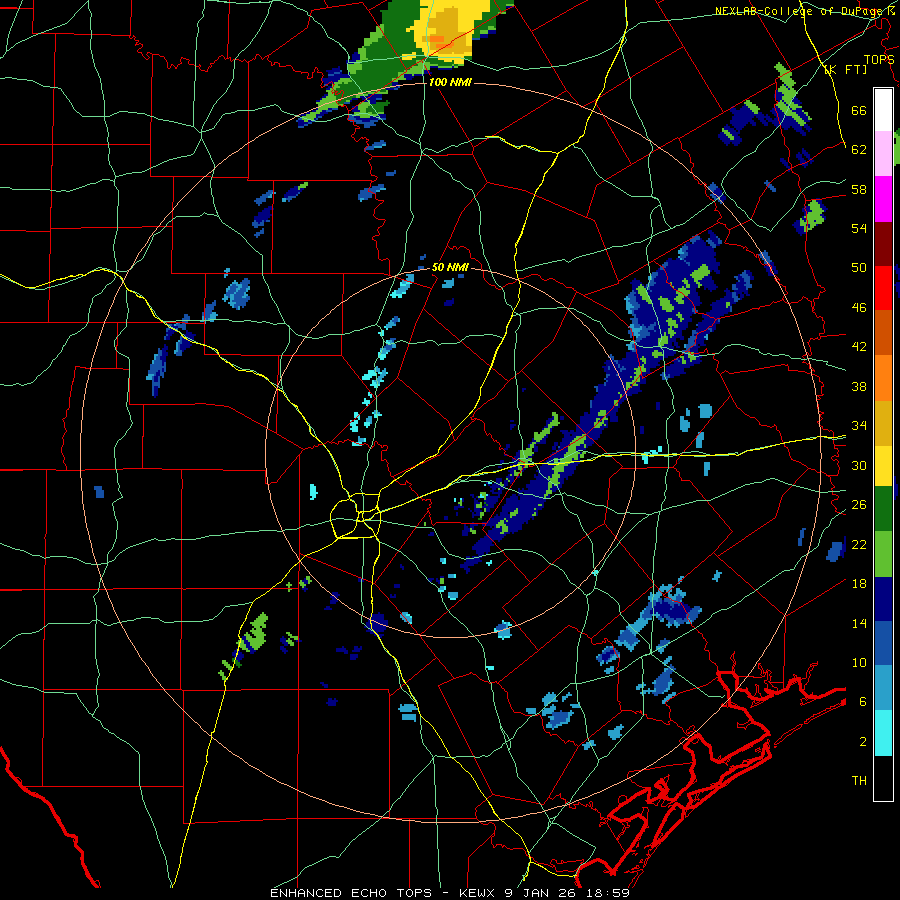Pick the dark orange legend swatch
Image resolution: width=900 pixels, height=900 pixels.
tap(883, 332)
